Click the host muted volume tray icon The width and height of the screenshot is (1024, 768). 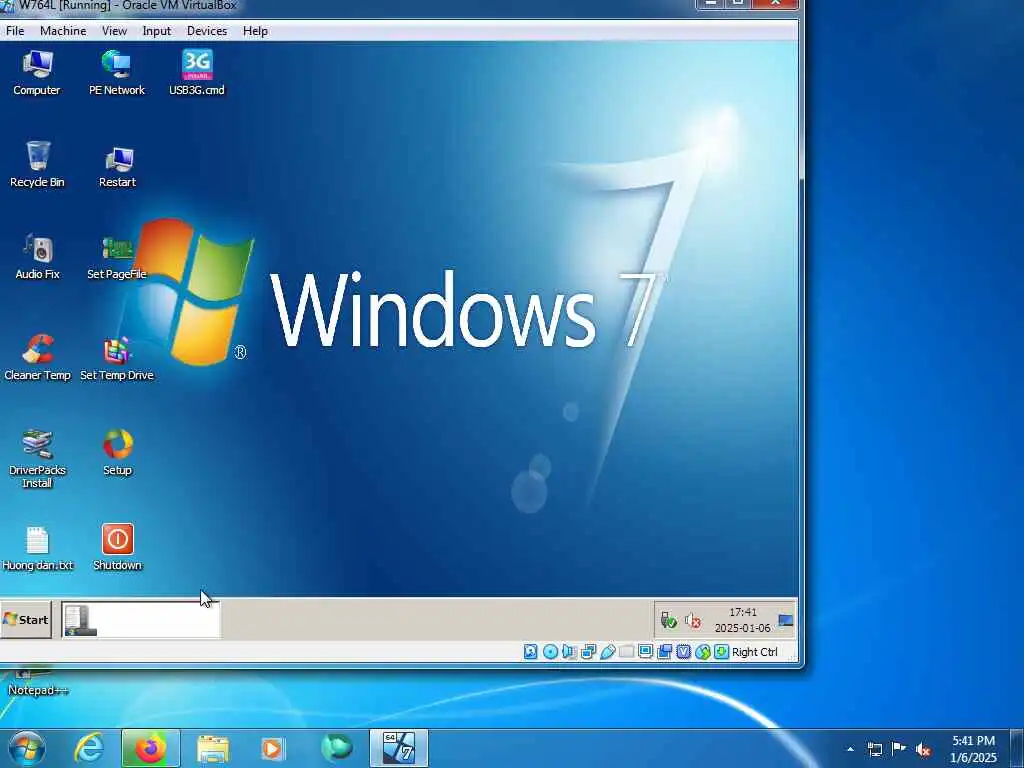[923, 749]
